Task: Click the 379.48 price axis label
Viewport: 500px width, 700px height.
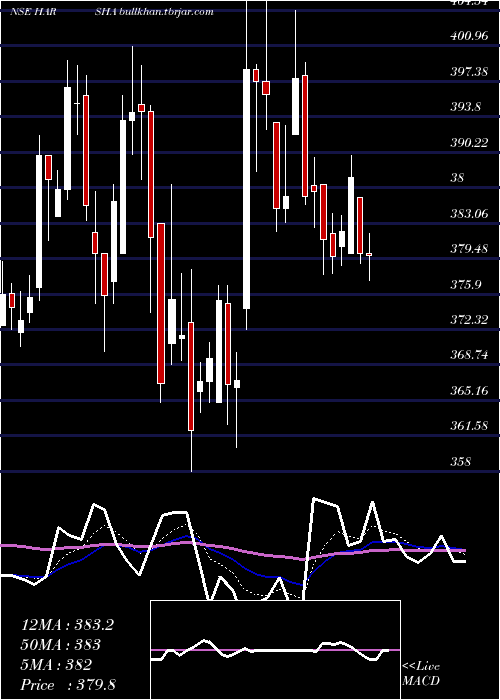Action: point(469,249)
